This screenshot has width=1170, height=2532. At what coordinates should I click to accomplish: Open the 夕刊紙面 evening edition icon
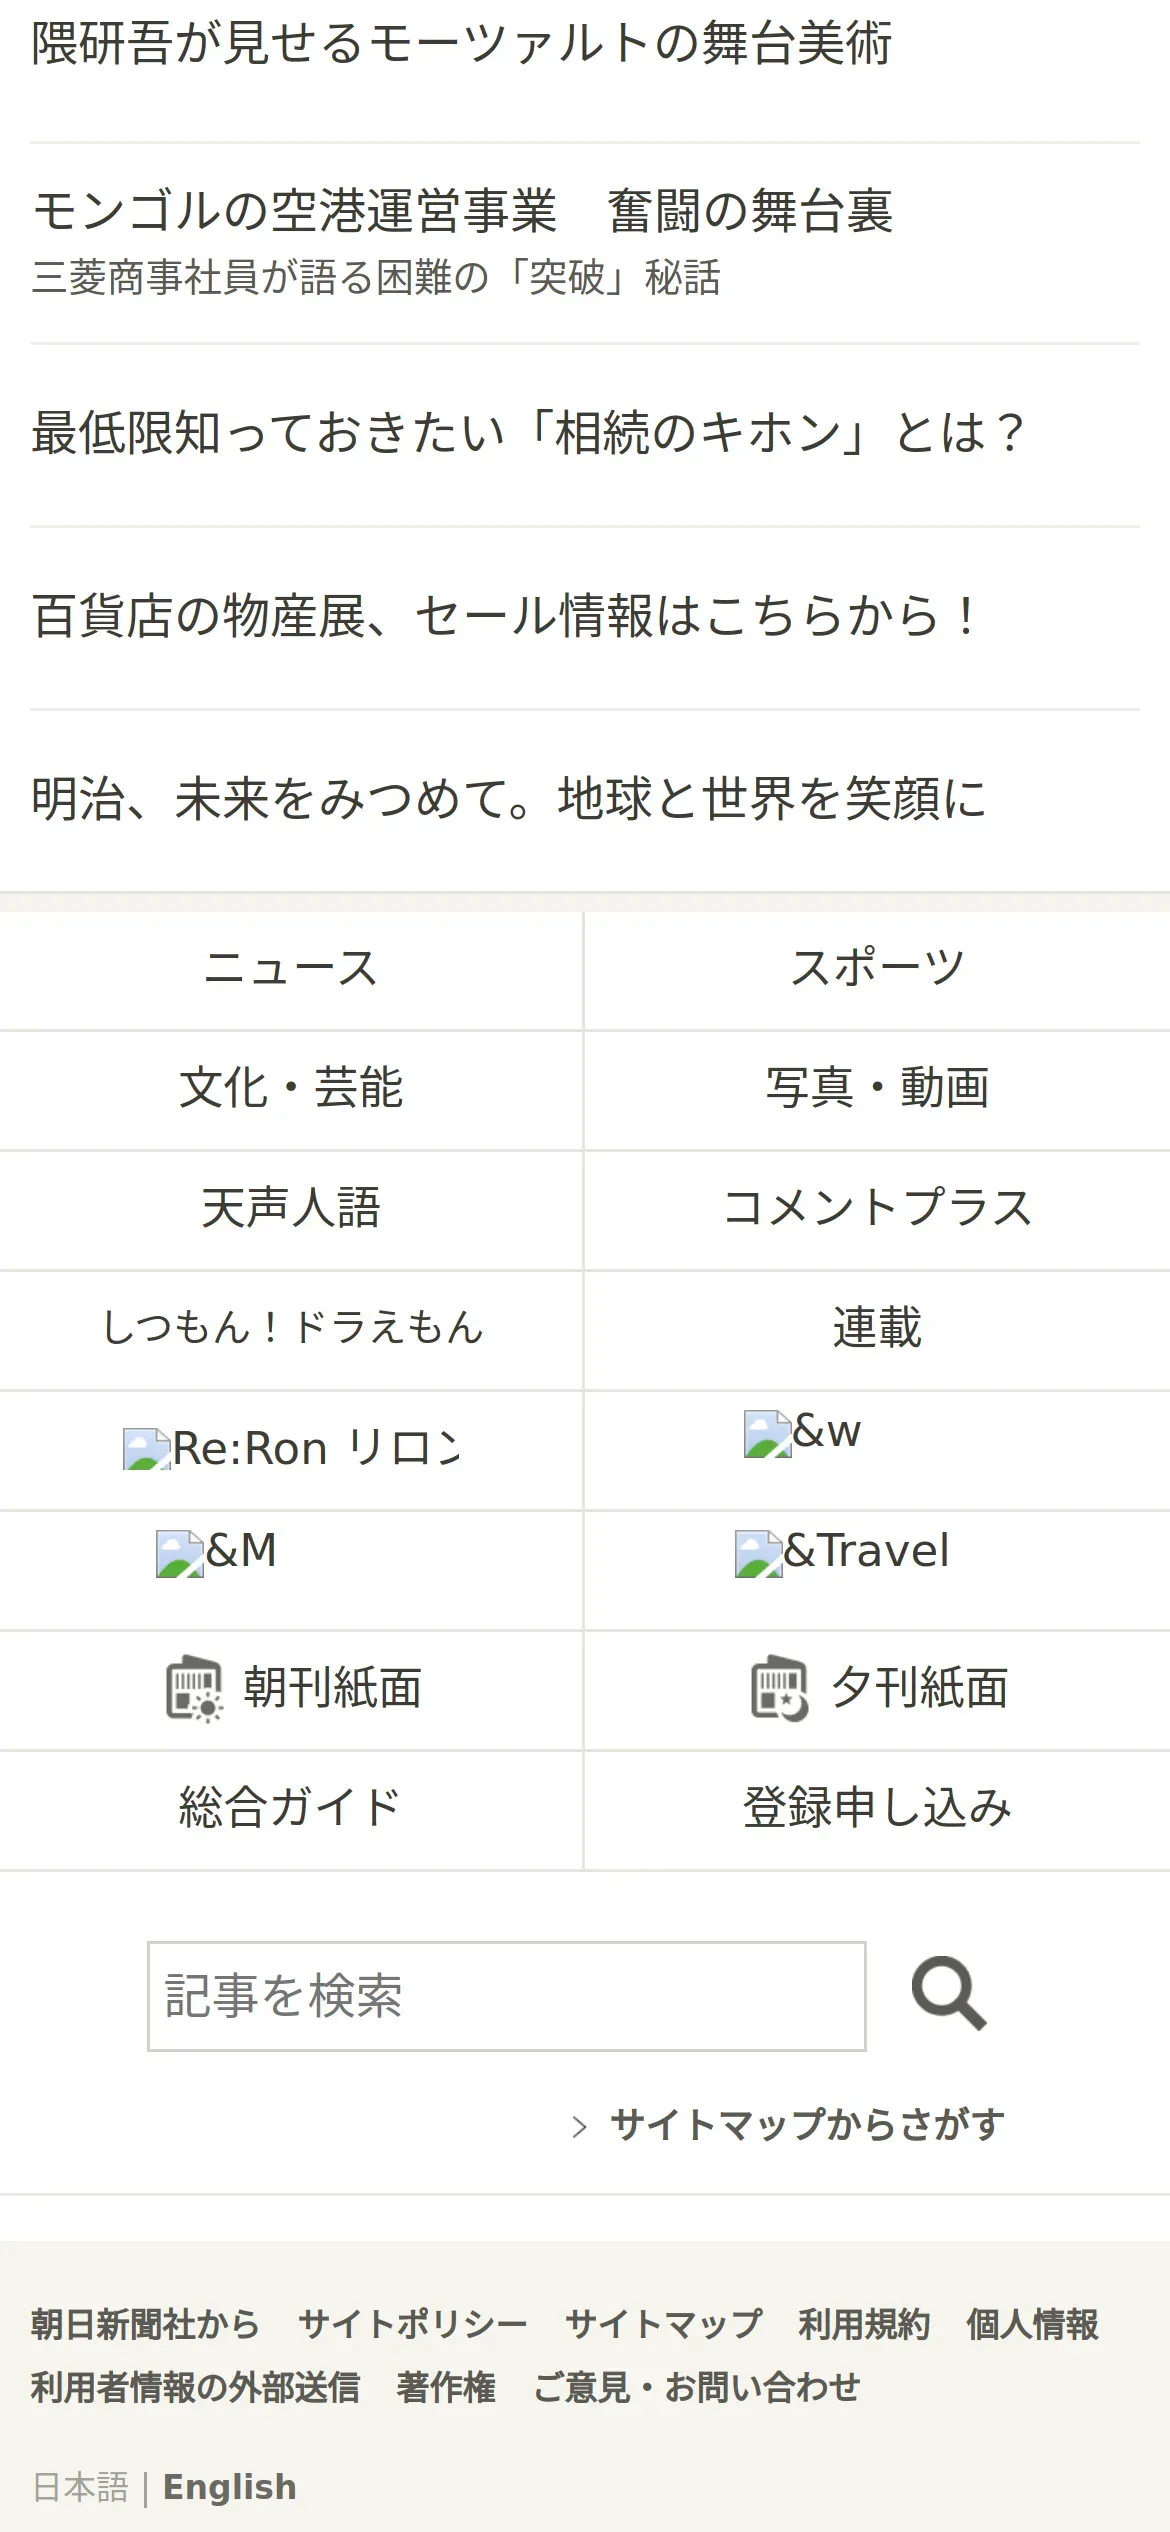point(780,1689)
